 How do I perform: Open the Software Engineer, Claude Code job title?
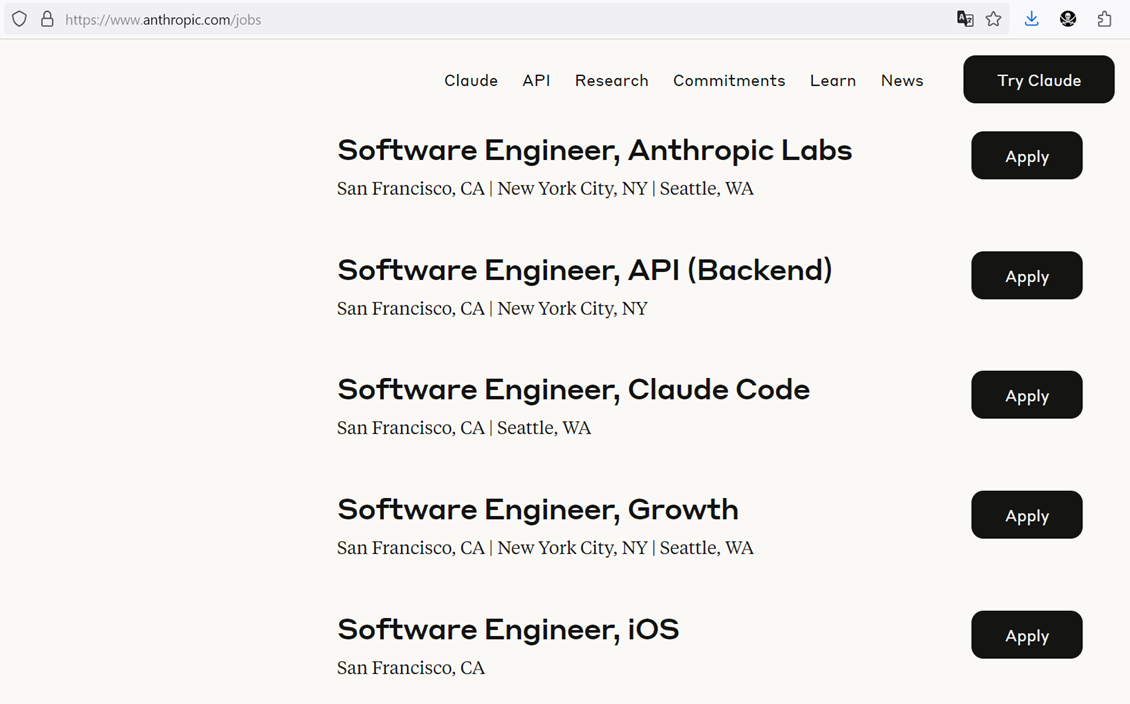[x=573, y=389]
